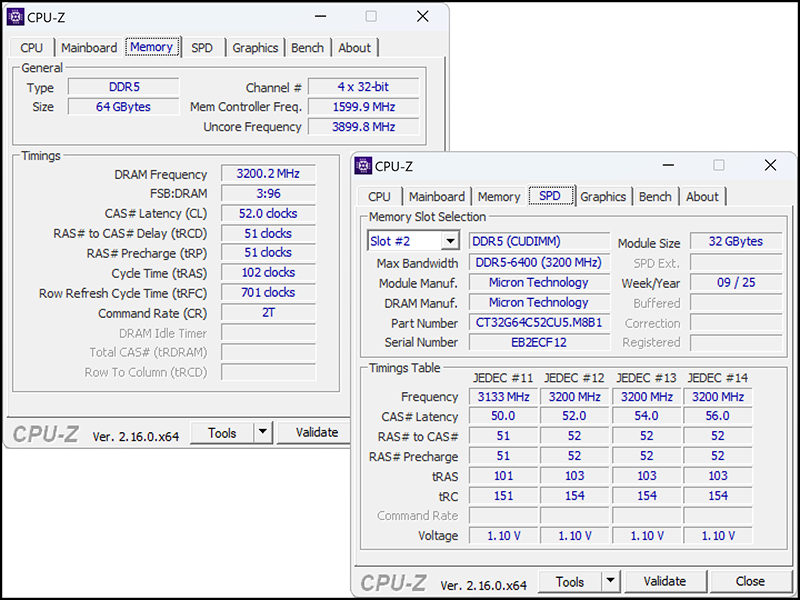This screenshot has width=800, height=600.
Task: Click the Tools button in the SPD window
Action: (570, 582)
